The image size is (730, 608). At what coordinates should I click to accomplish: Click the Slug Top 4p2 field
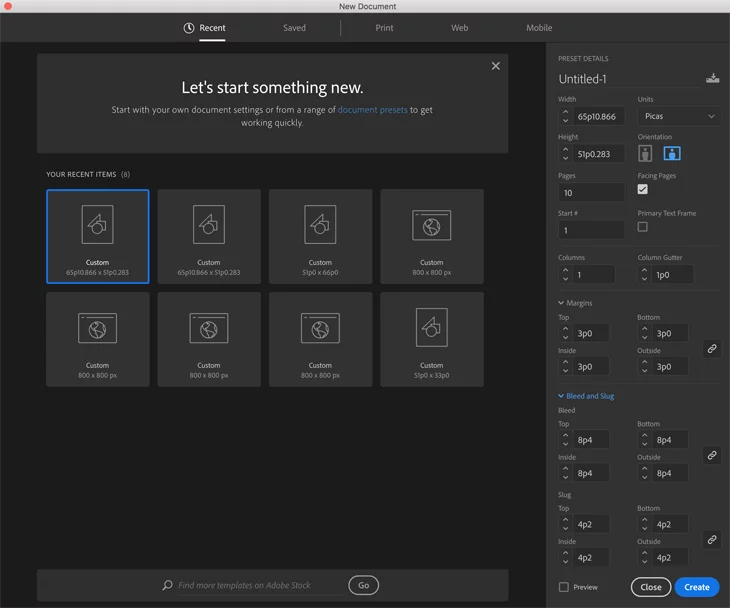pos(591,524)
